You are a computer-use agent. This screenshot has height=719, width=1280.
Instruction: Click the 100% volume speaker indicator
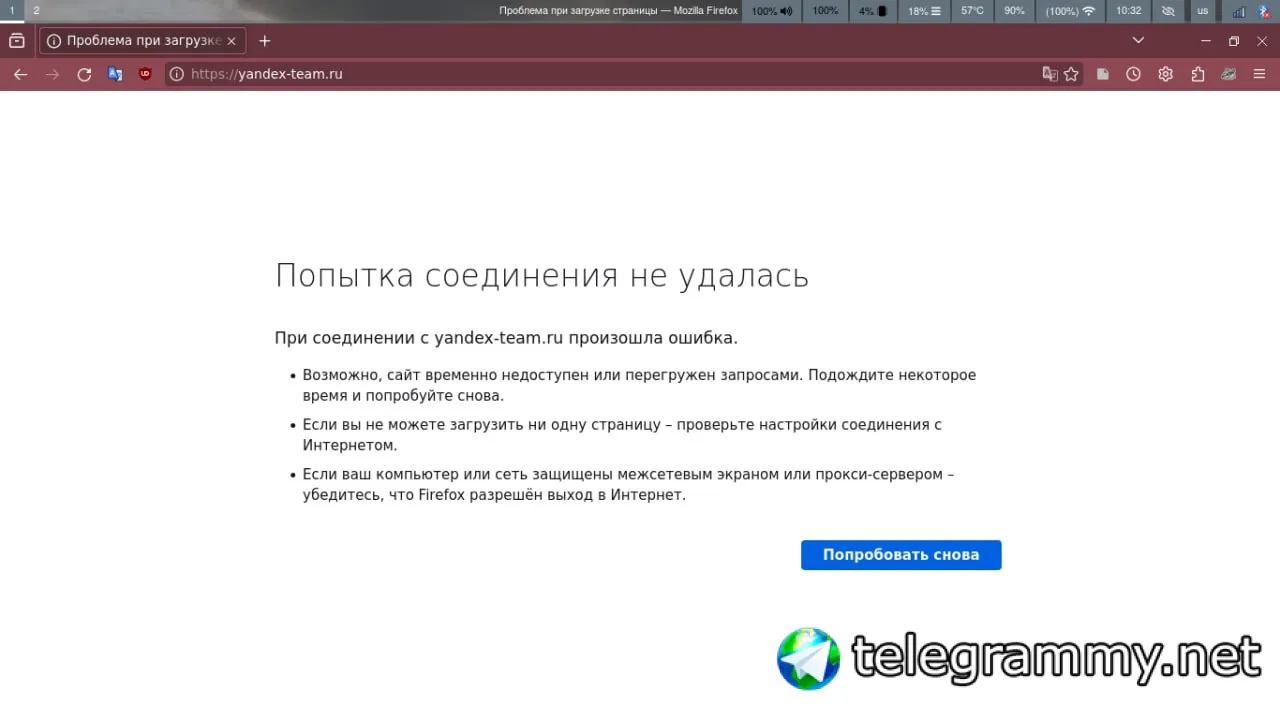[x=771, y=11]
